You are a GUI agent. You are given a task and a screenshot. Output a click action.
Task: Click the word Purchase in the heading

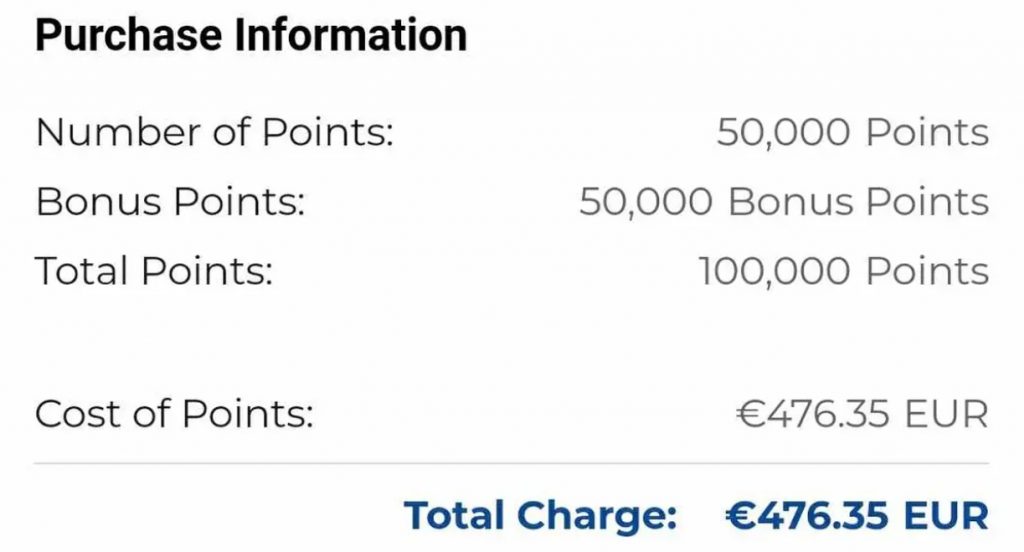[x=129, y=35]
